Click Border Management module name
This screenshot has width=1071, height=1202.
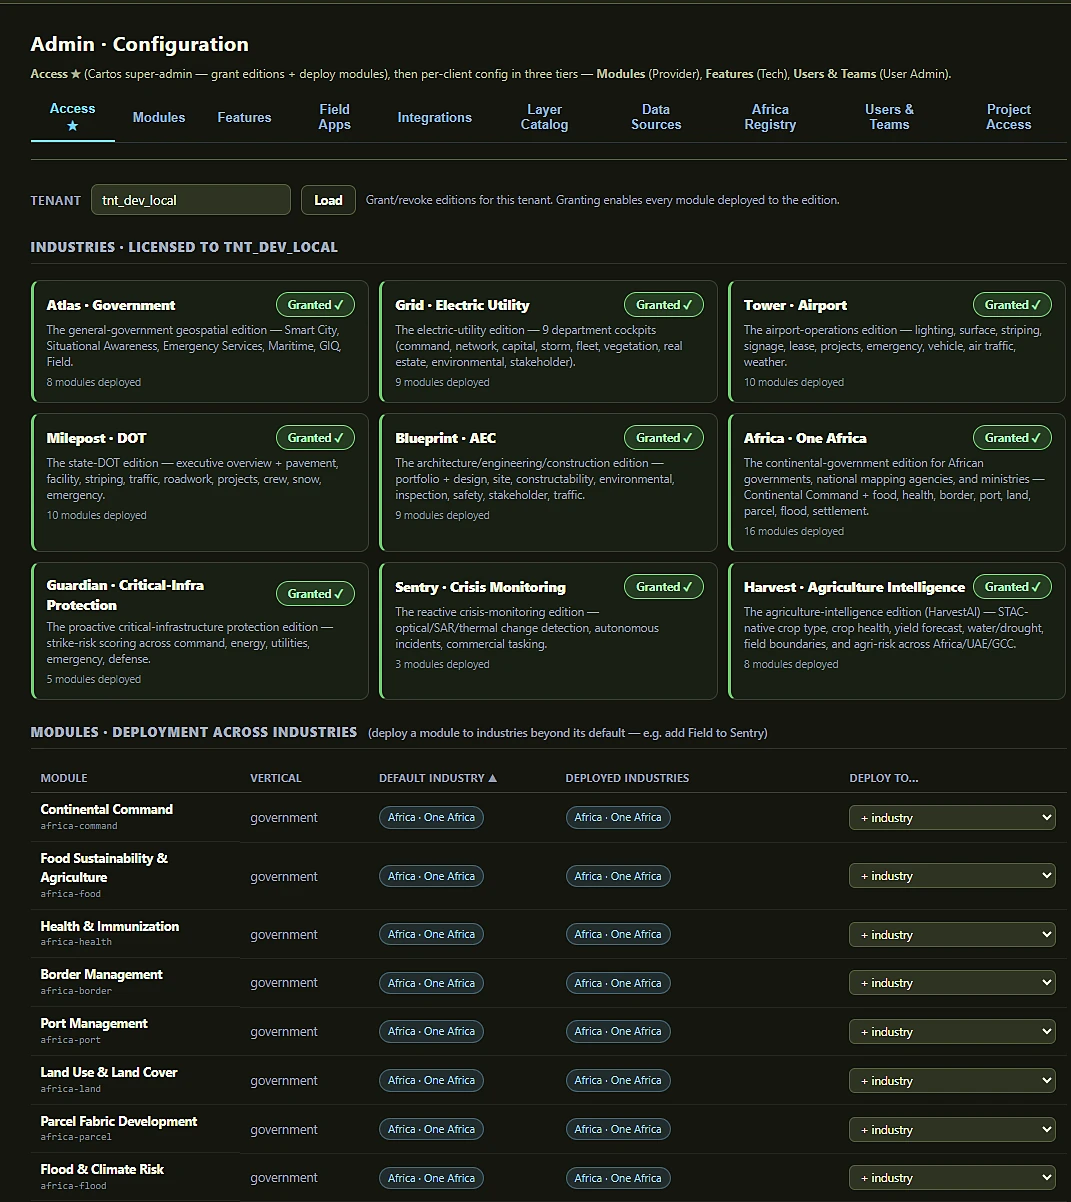(101, 974)
